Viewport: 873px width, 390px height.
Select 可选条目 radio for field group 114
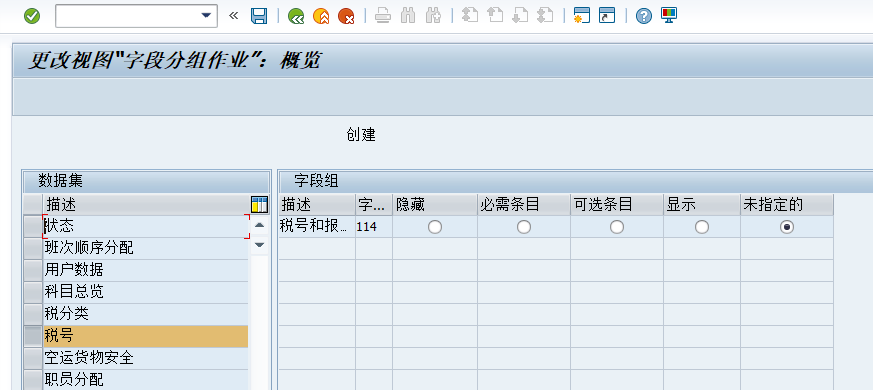[617, 227]
